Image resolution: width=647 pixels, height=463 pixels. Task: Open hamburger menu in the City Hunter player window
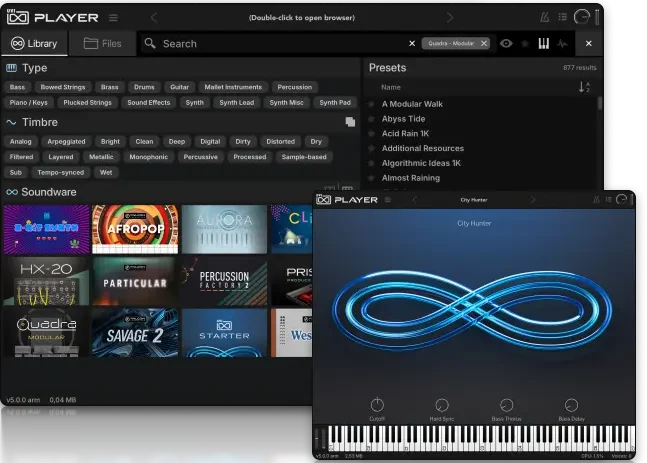coord(388,200)
